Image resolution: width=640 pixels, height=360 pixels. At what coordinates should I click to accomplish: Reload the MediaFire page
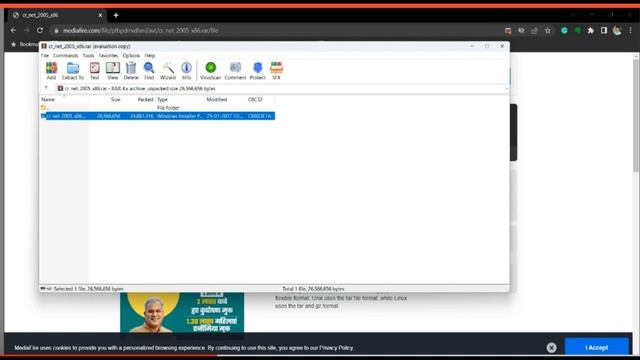coord(40,31)
